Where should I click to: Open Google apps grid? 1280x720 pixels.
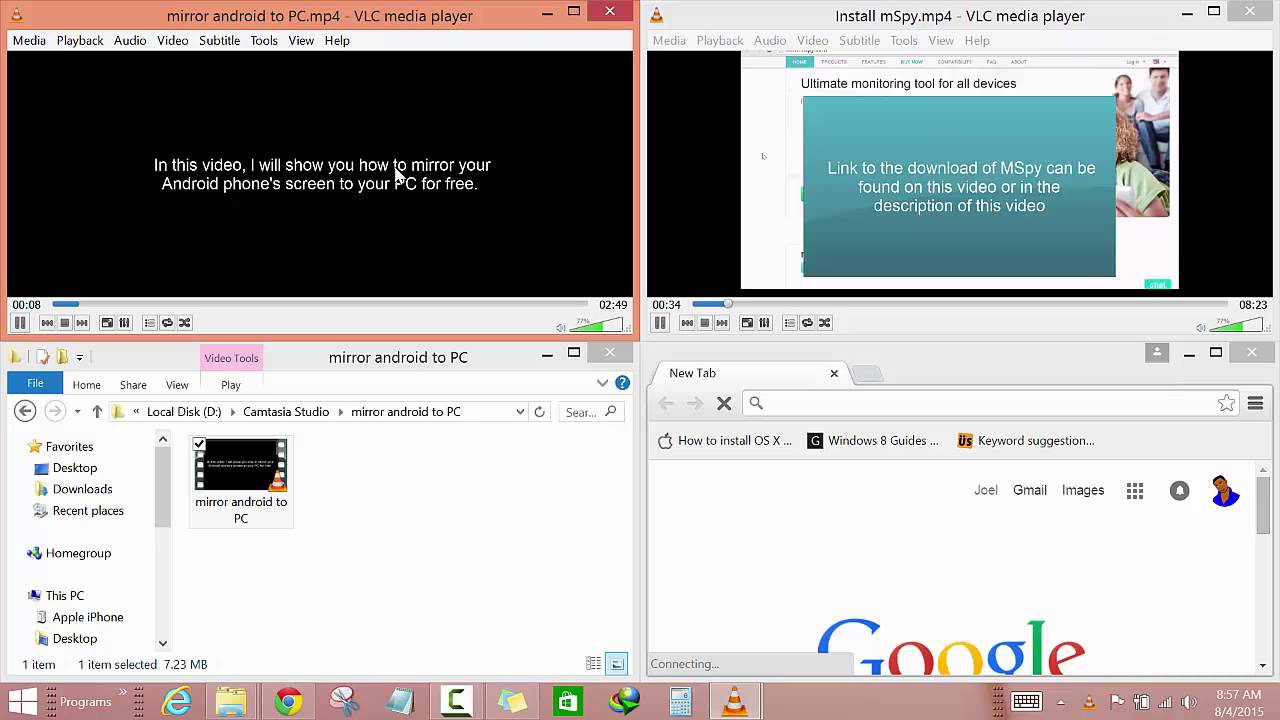coord(1134,491)
